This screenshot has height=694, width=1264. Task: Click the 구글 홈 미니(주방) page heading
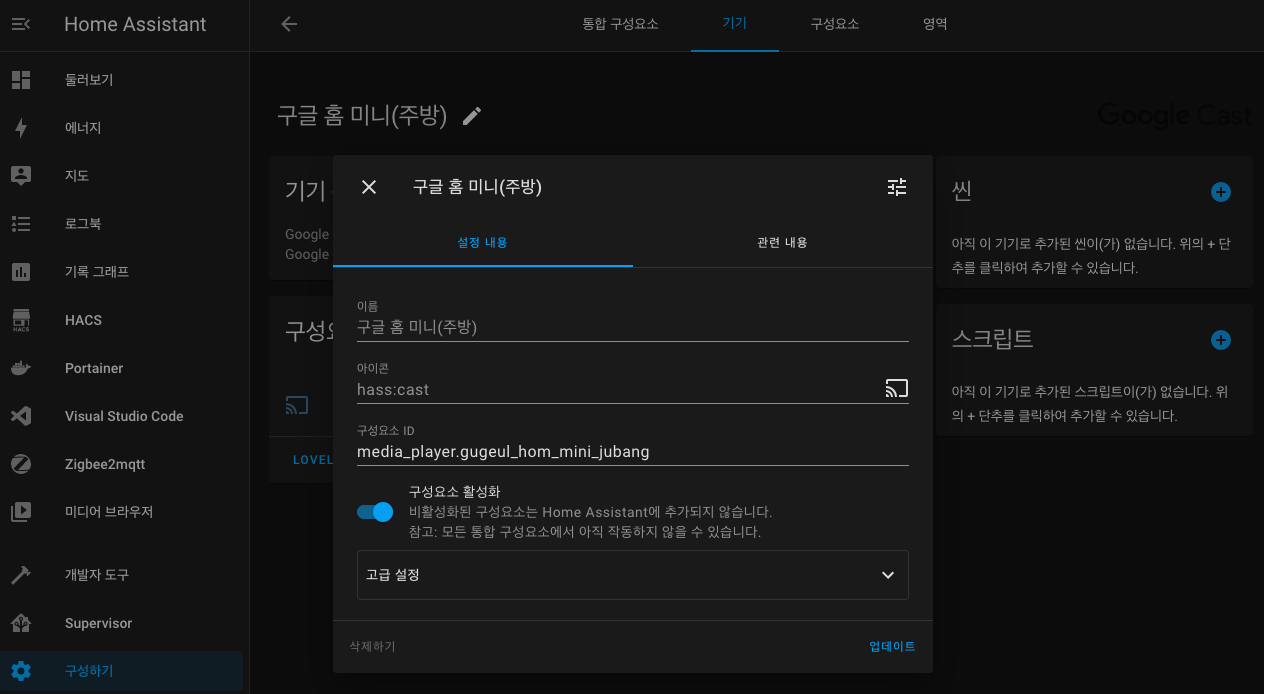coord(362,115)
